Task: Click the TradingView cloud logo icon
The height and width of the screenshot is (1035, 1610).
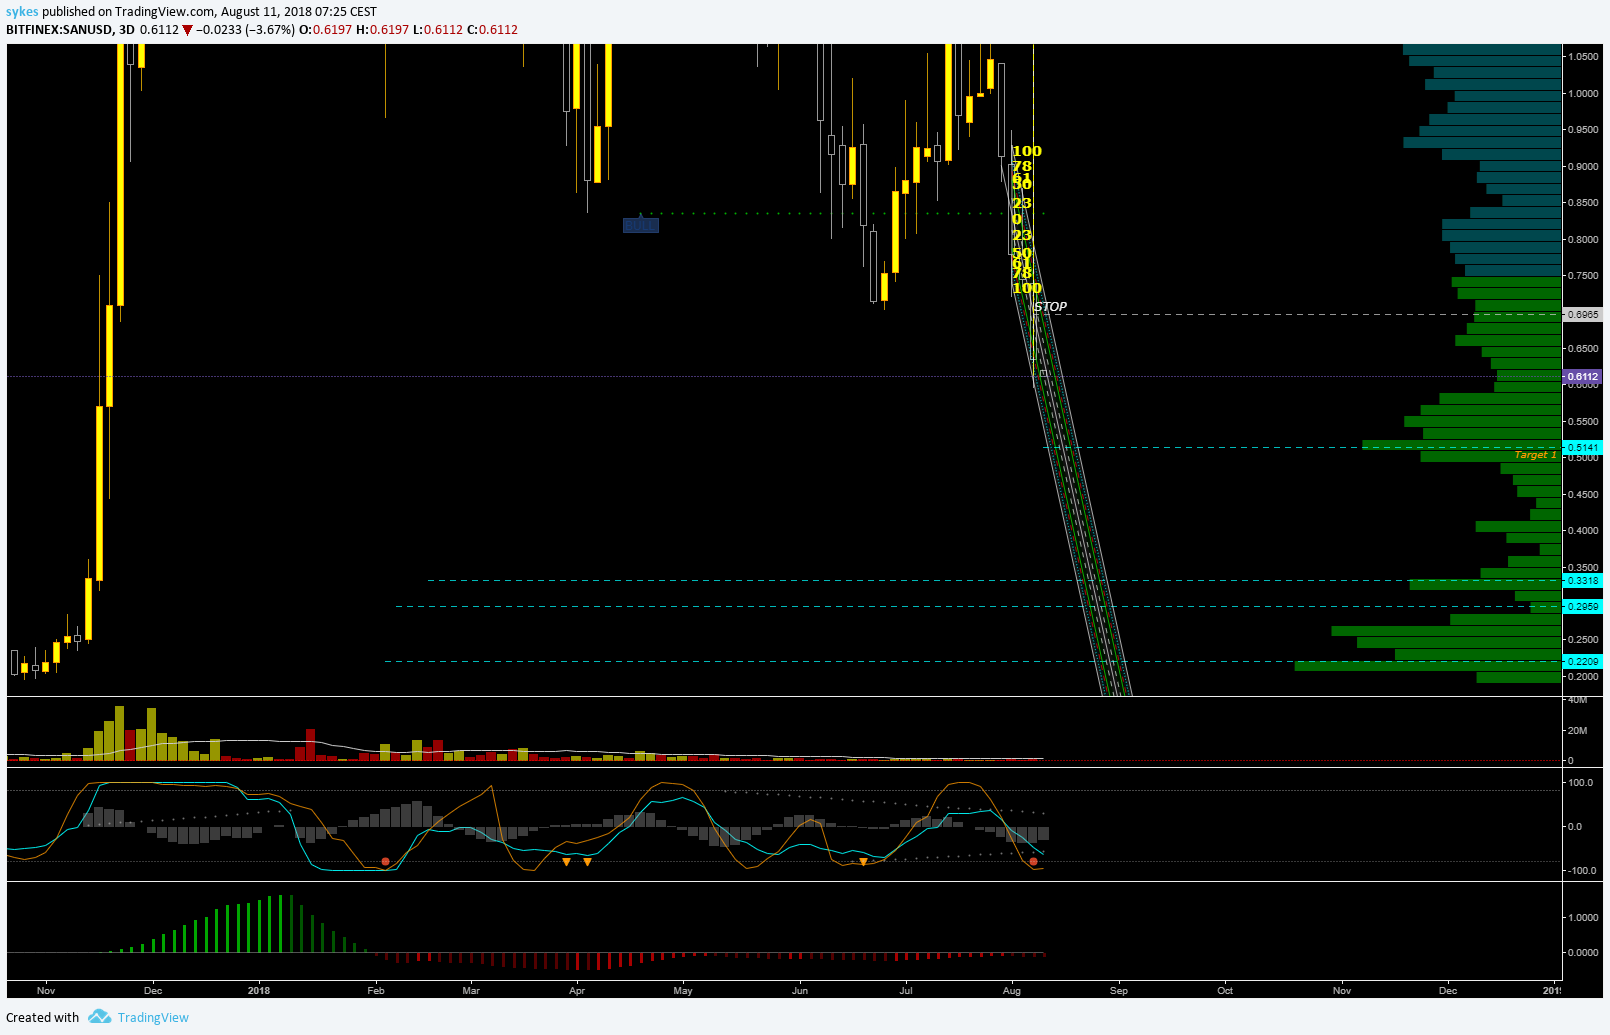Action: pos(99,1017)
